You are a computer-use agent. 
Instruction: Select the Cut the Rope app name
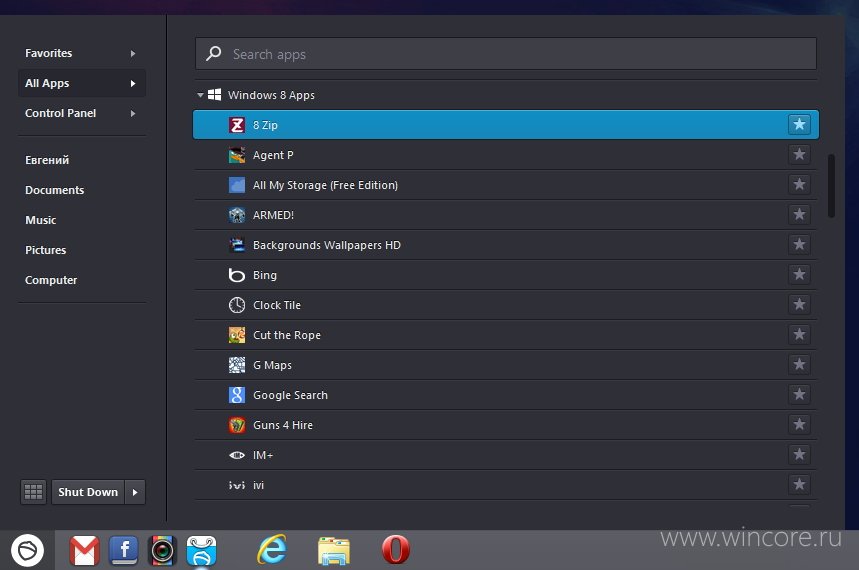tap(287, 335)
